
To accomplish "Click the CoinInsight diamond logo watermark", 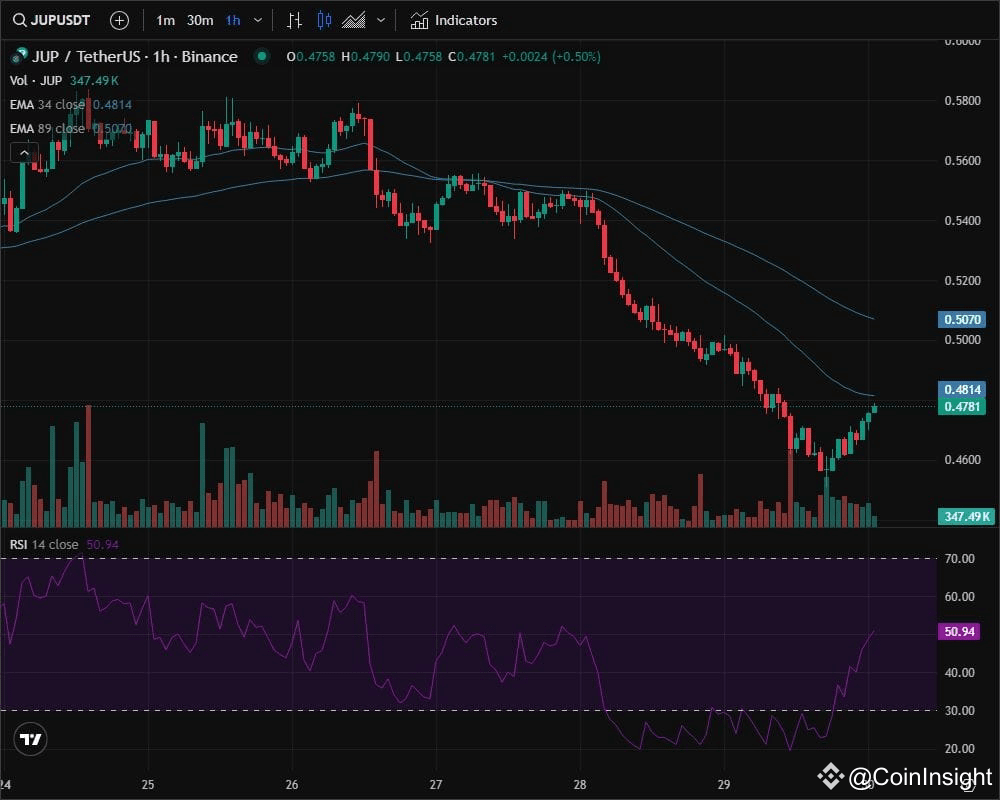I will click(830, 773).
